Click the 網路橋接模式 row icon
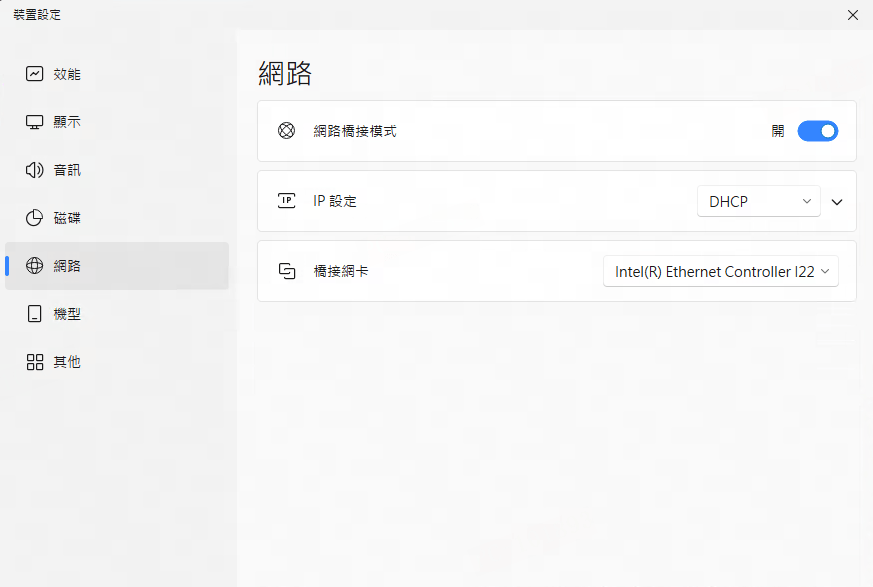This screenshot has height=587, width=873. (x=287, y=131)
